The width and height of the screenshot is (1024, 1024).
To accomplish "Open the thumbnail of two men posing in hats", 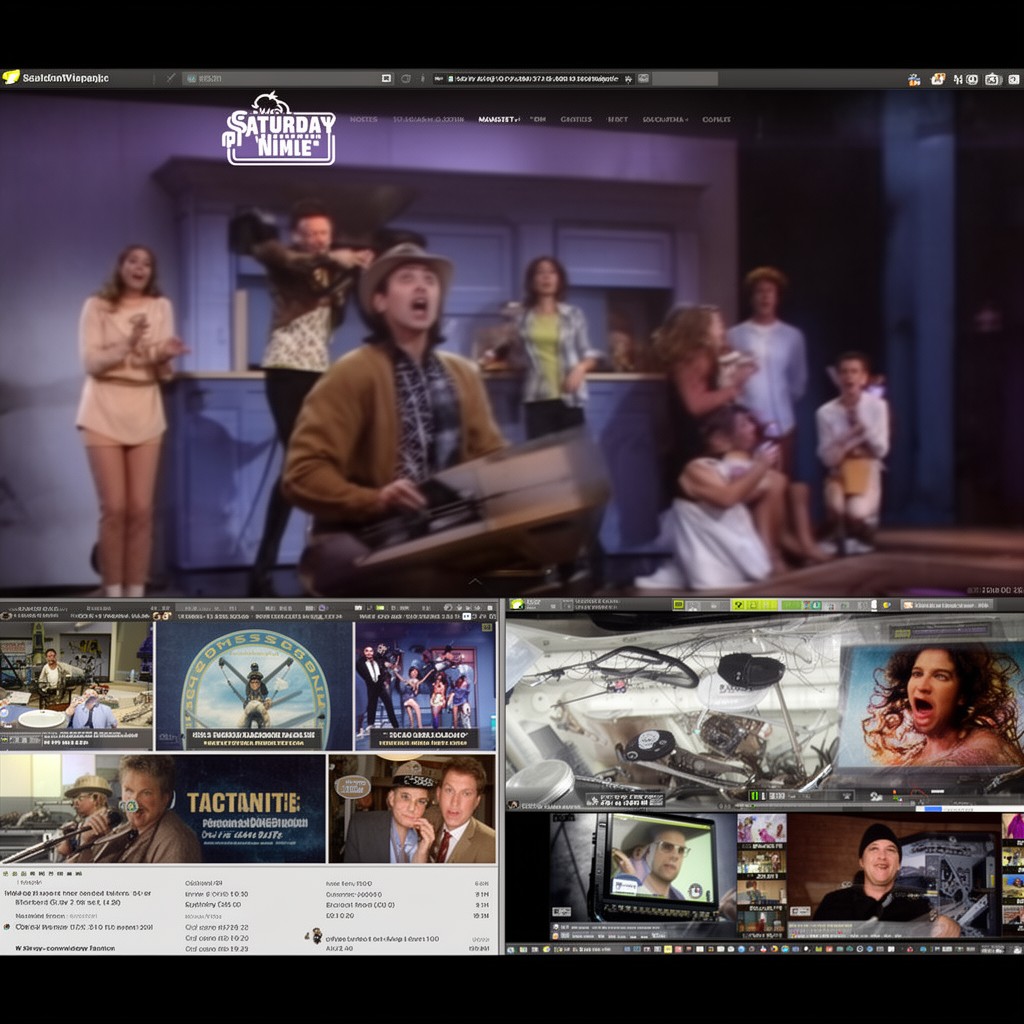I will point(412,808).
